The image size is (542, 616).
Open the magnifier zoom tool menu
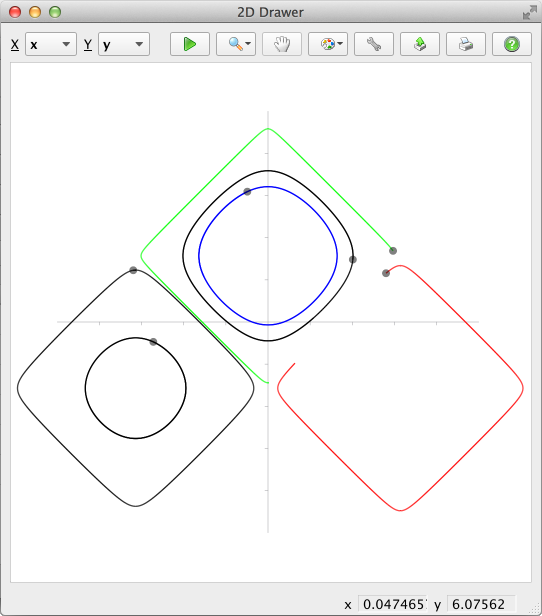pos(236,44)
